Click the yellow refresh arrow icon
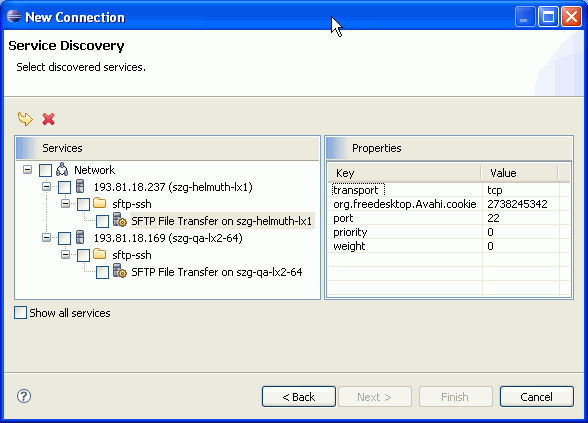The image size is (588, 423). [25, 119]
